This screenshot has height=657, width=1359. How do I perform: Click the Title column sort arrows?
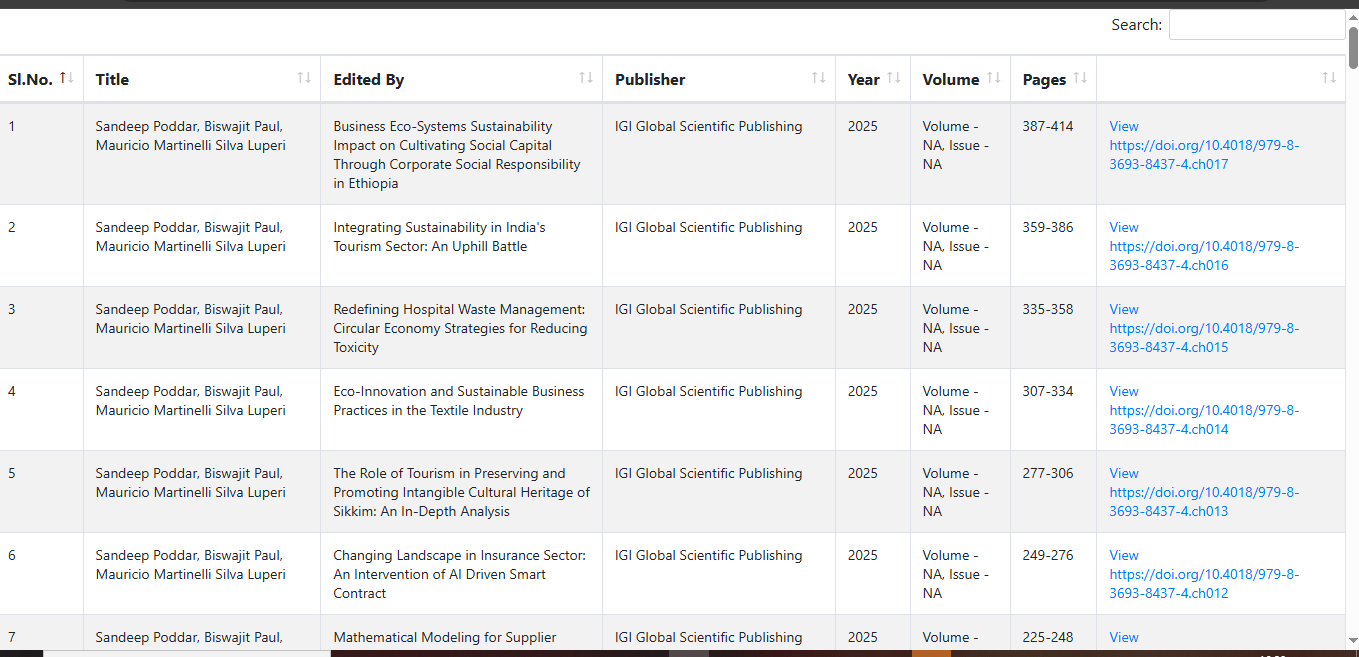click(304, 78)
